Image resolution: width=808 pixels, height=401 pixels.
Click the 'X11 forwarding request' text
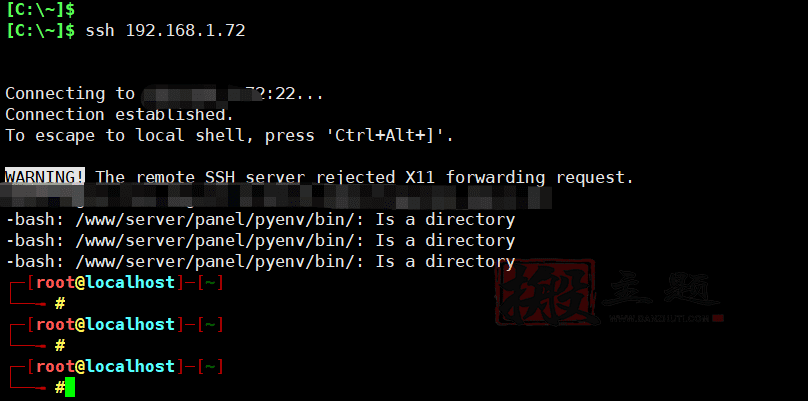519,177
